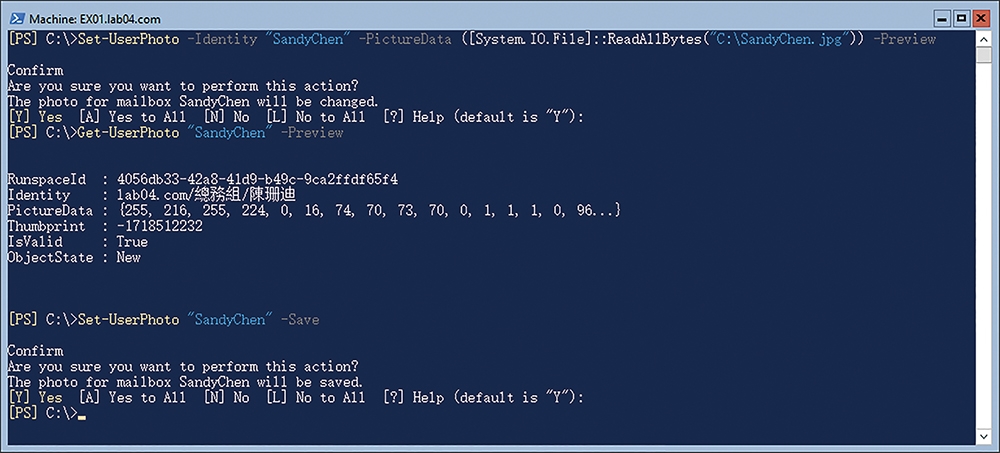1000x453 pixels.
Task: Click the RunspaceId GUID value
Action: pos(257,179)
